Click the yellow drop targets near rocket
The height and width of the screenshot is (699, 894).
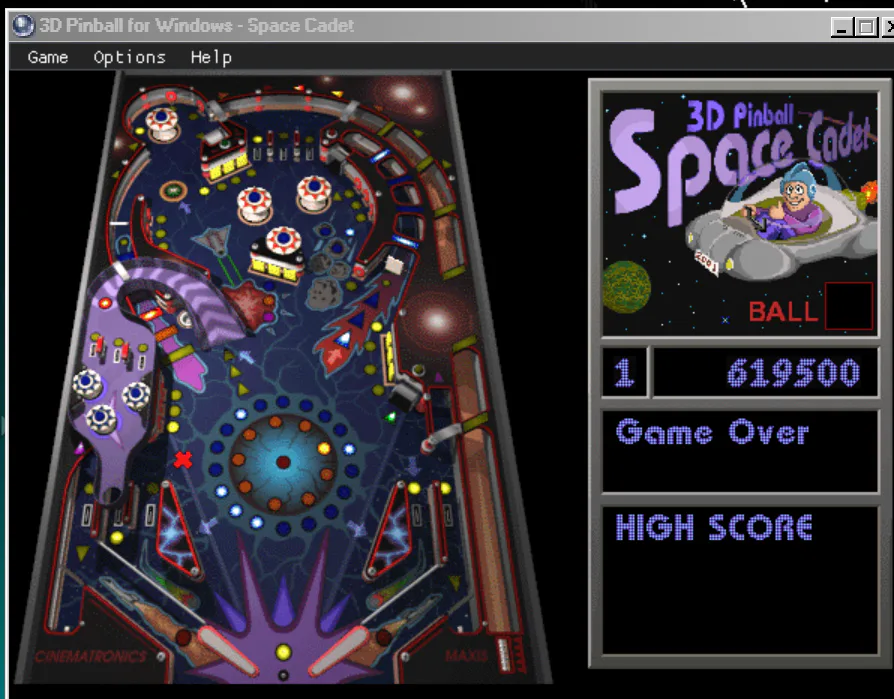[x=390, y=356]
